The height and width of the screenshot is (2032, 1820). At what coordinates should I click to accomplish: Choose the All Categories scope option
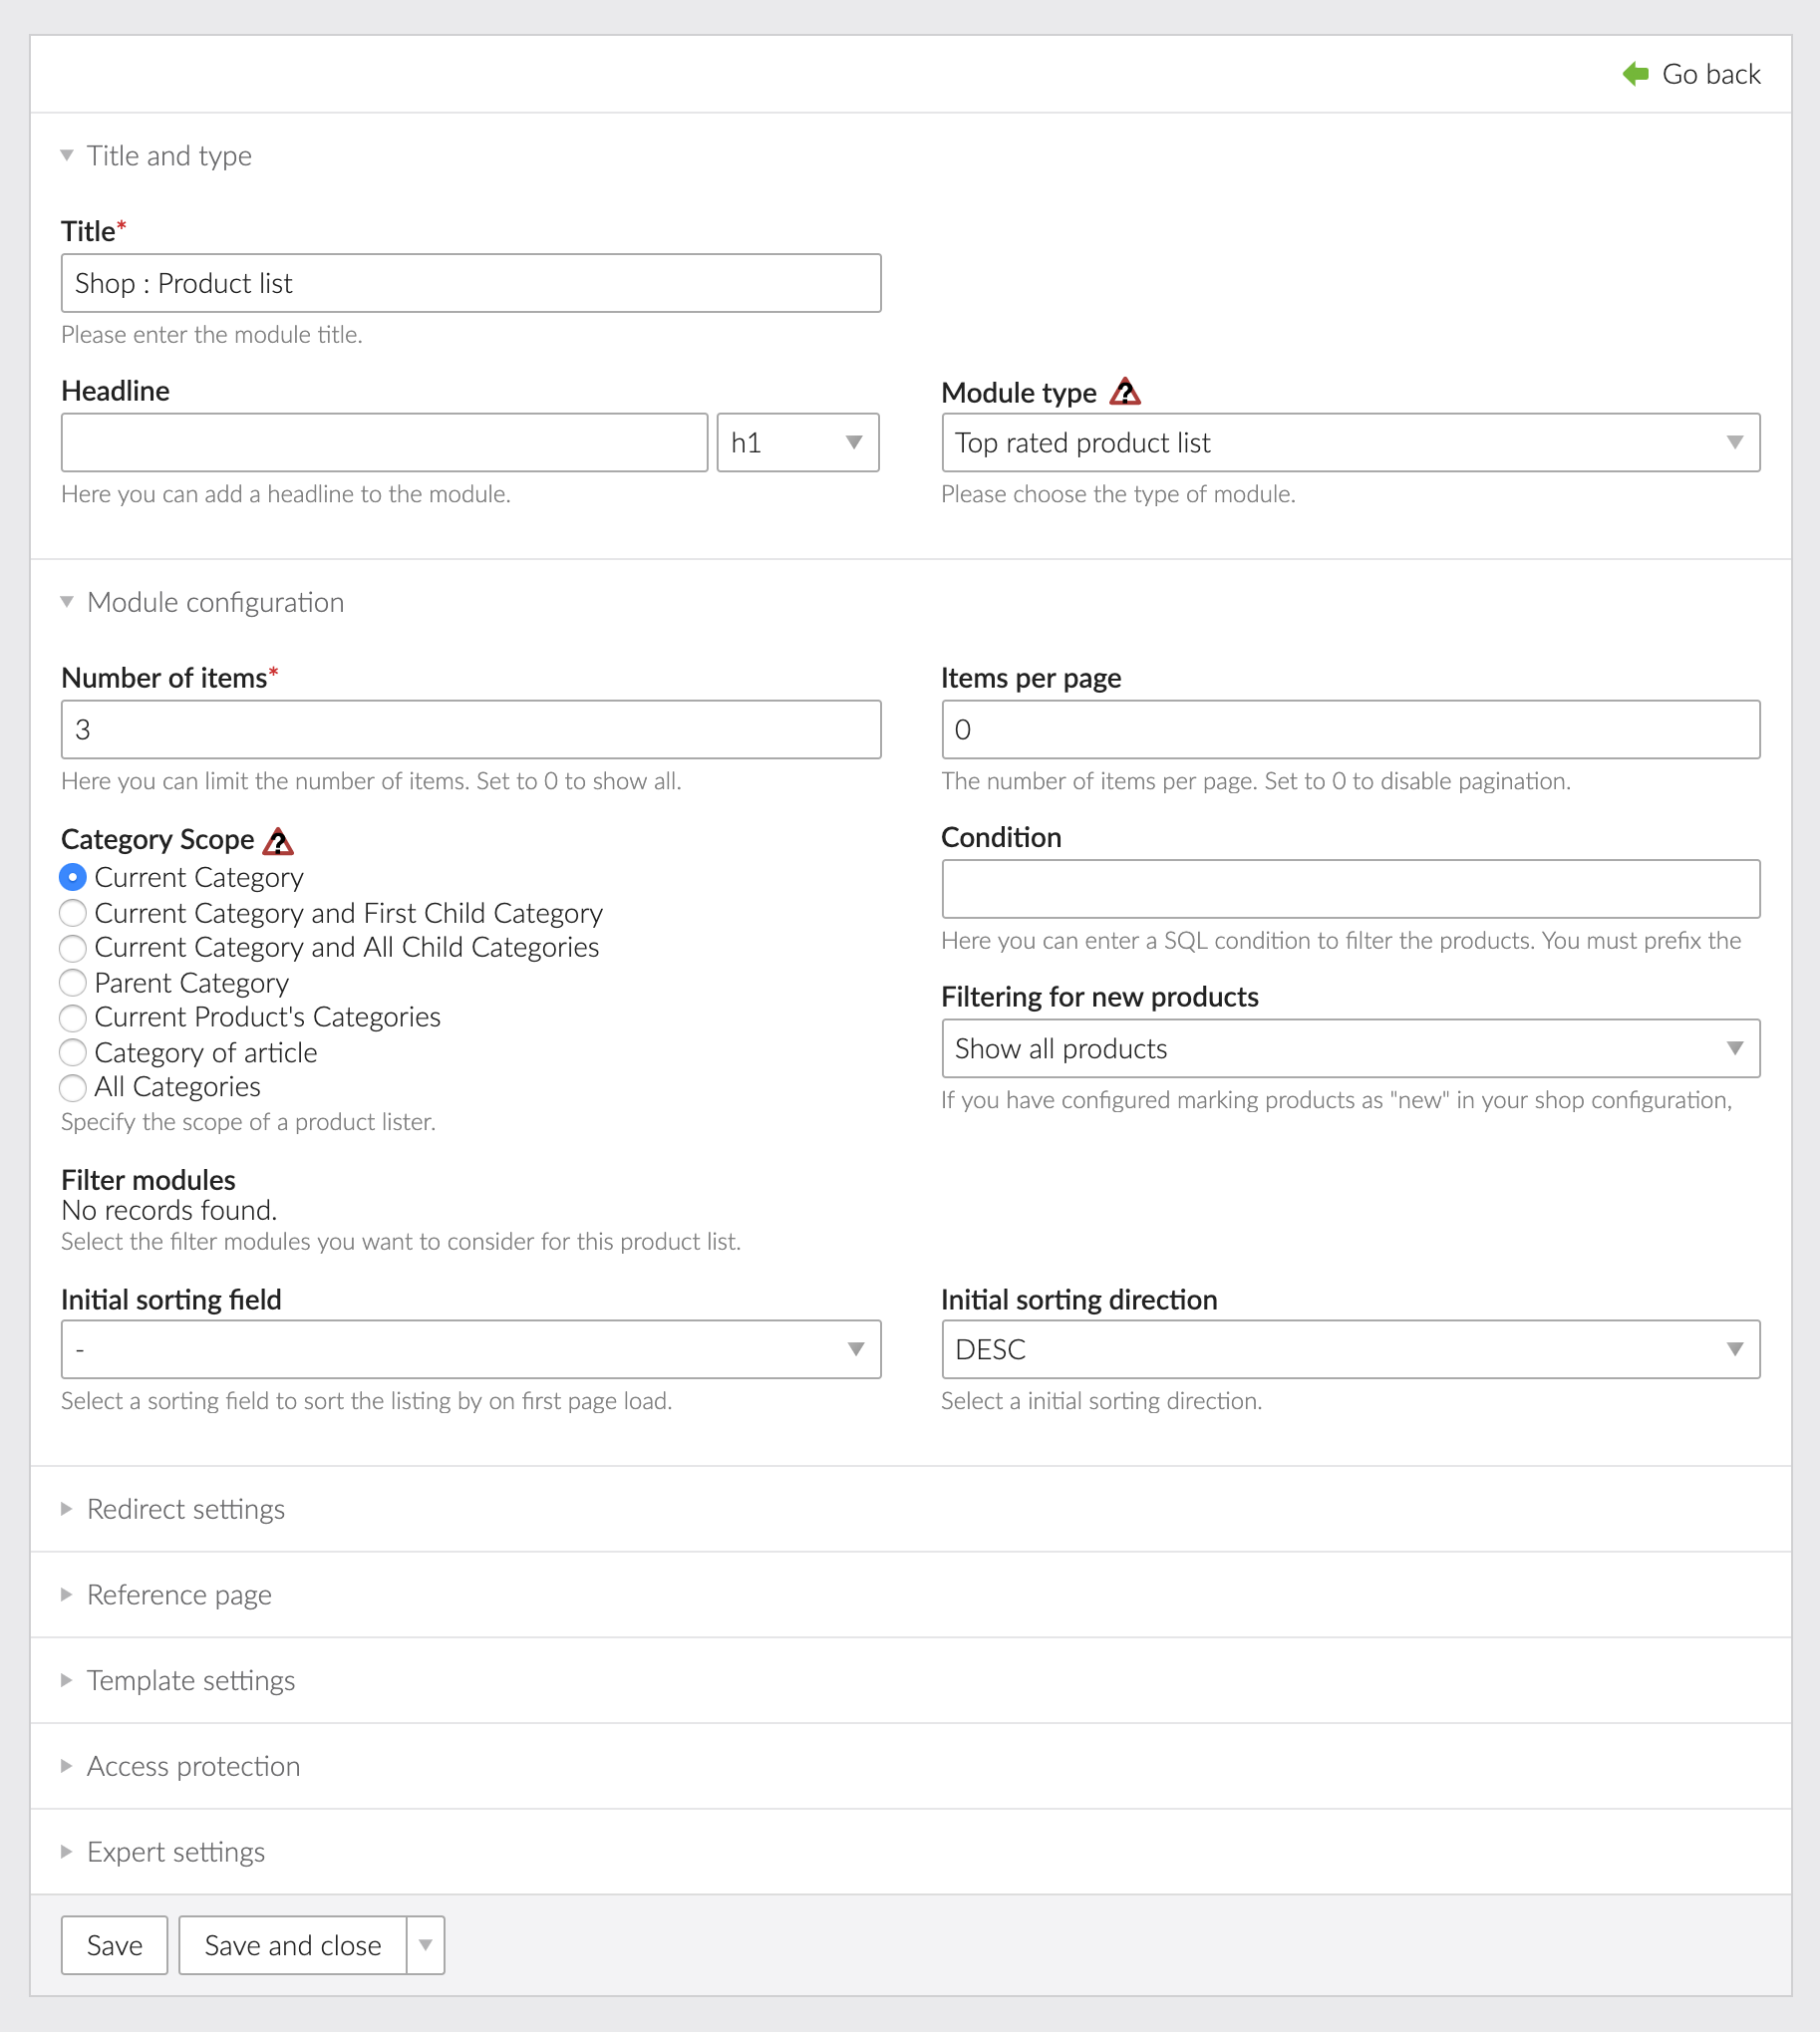(73, 1087)
